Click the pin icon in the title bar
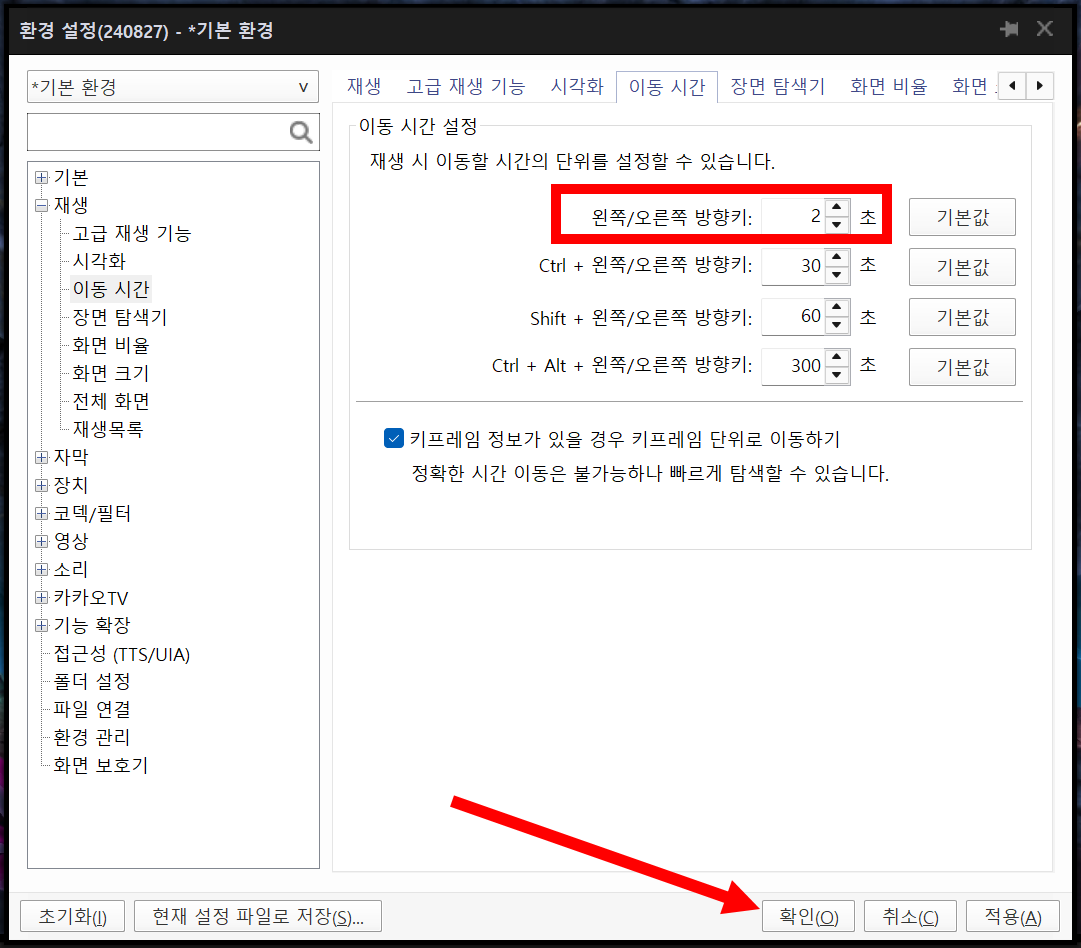 pos(1009,29)
